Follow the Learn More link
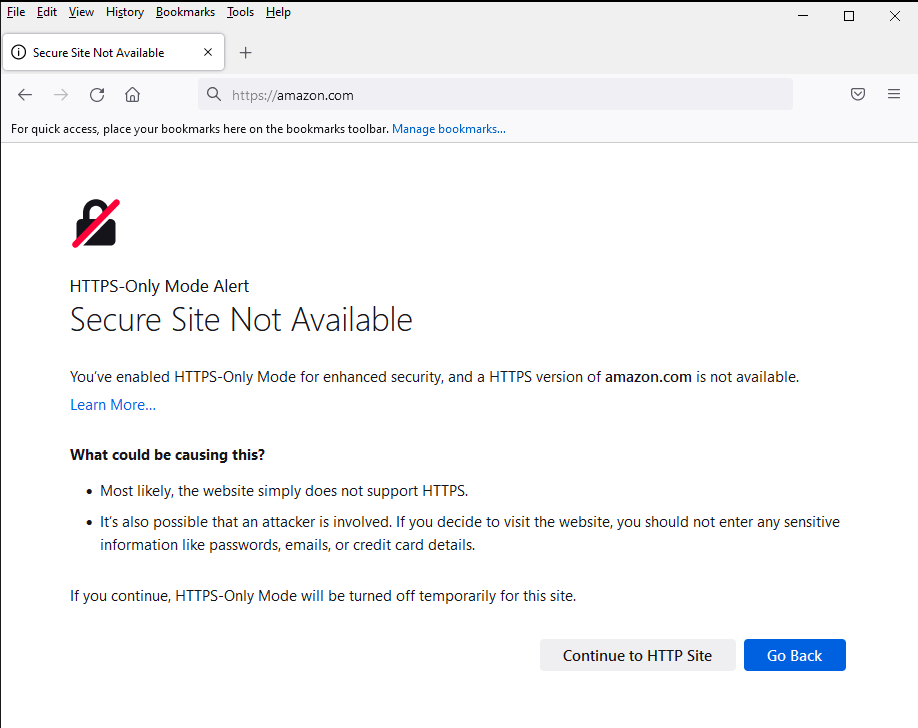The height and width of the screenshot is (728, 918). (x=113, y=405)
